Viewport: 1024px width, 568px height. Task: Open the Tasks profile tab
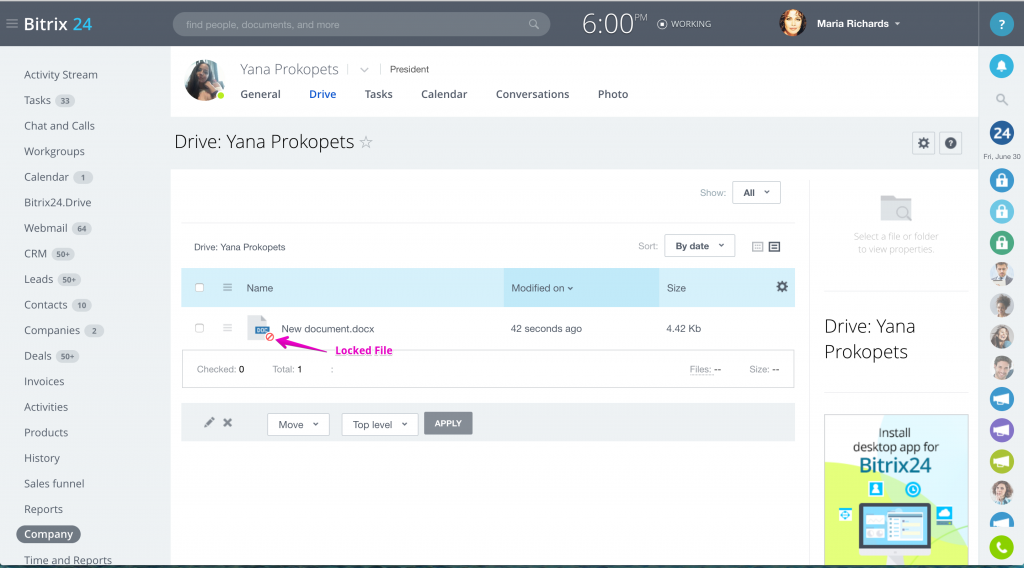[x=378, y=94]
